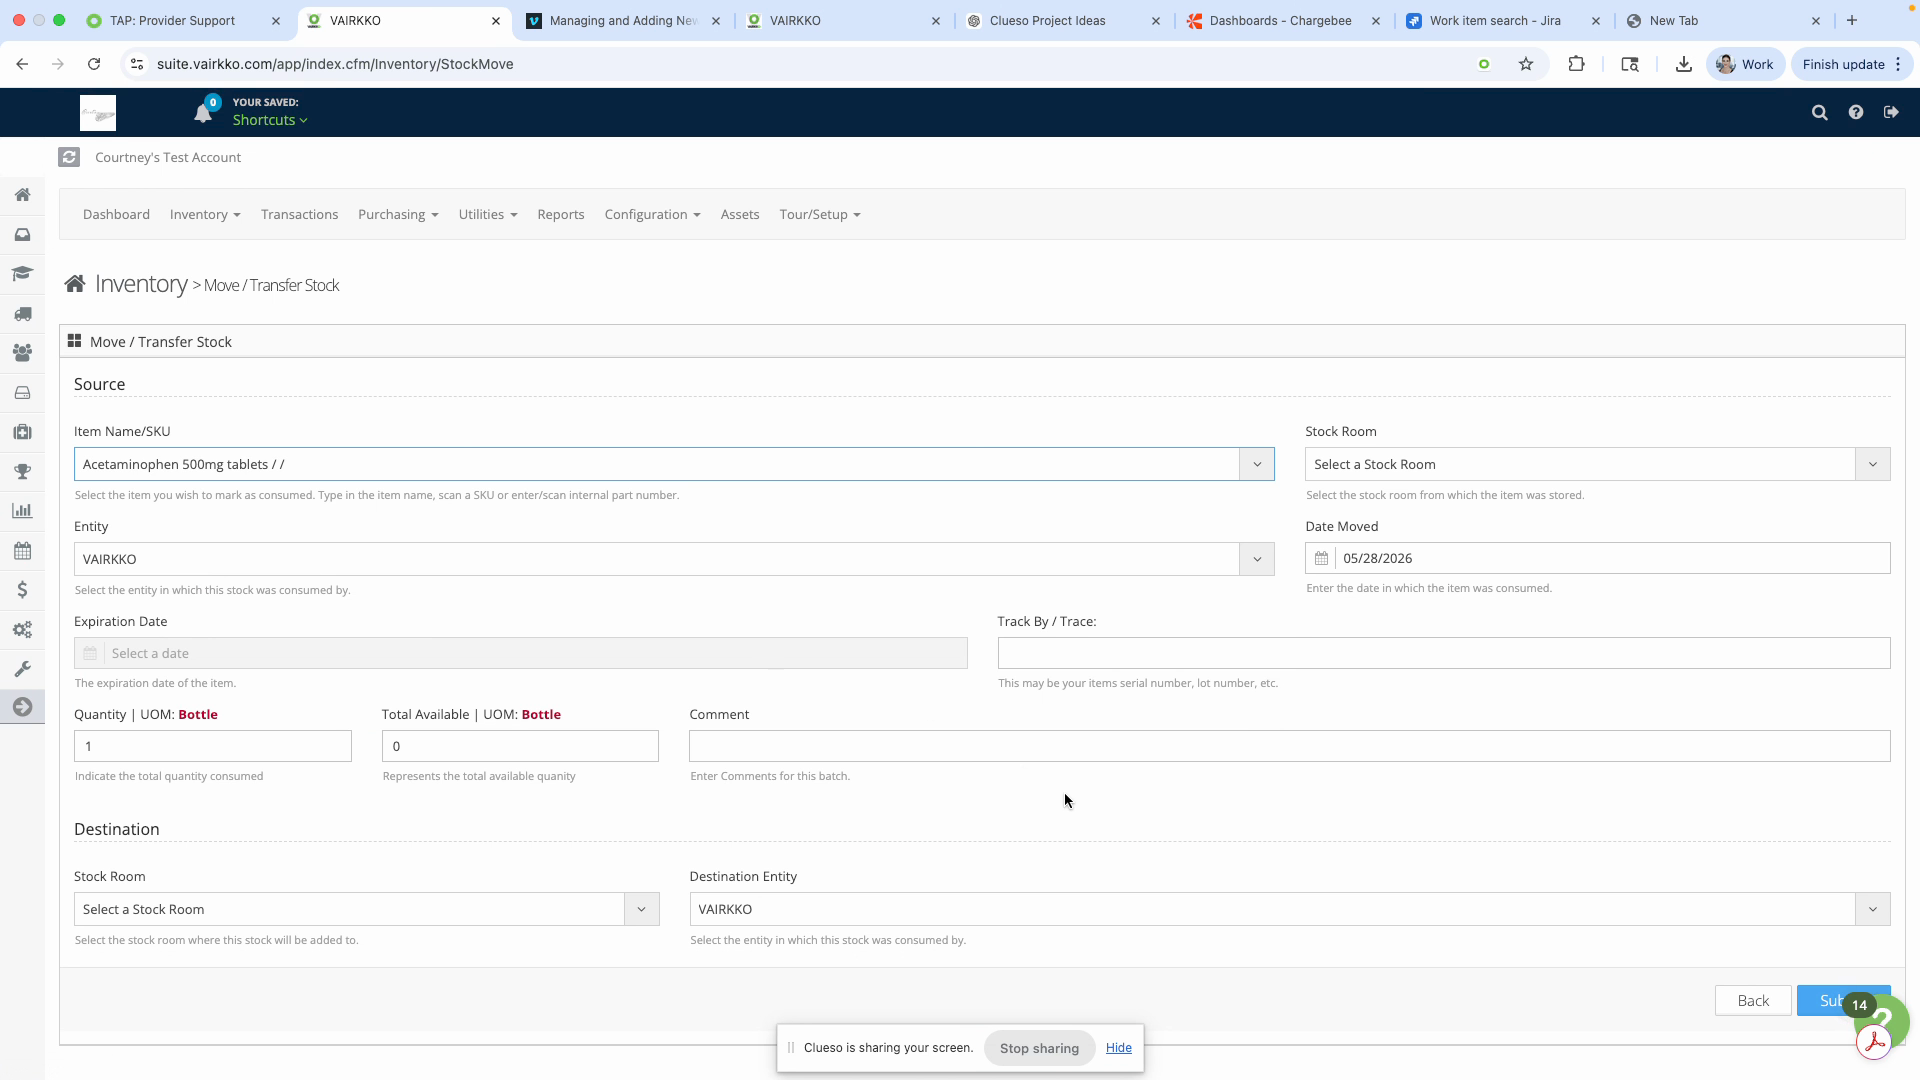
Task: Open the Reports menu item
Action: point(561,214)
